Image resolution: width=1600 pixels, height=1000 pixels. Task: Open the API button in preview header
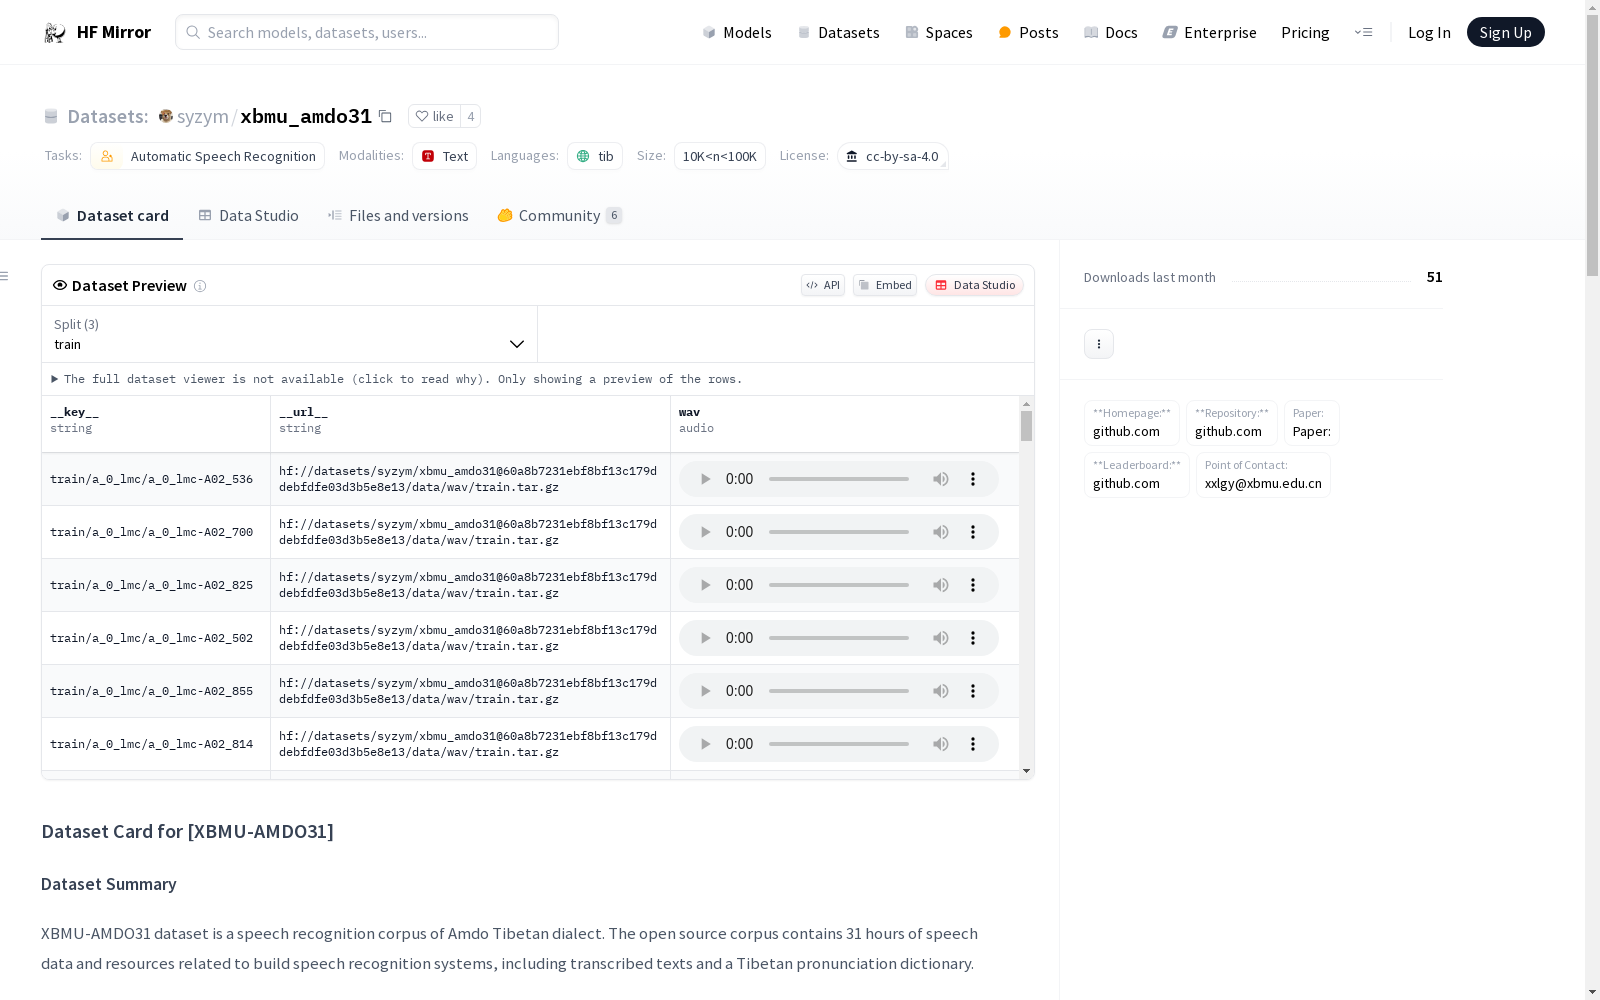[x=823, y=285]
